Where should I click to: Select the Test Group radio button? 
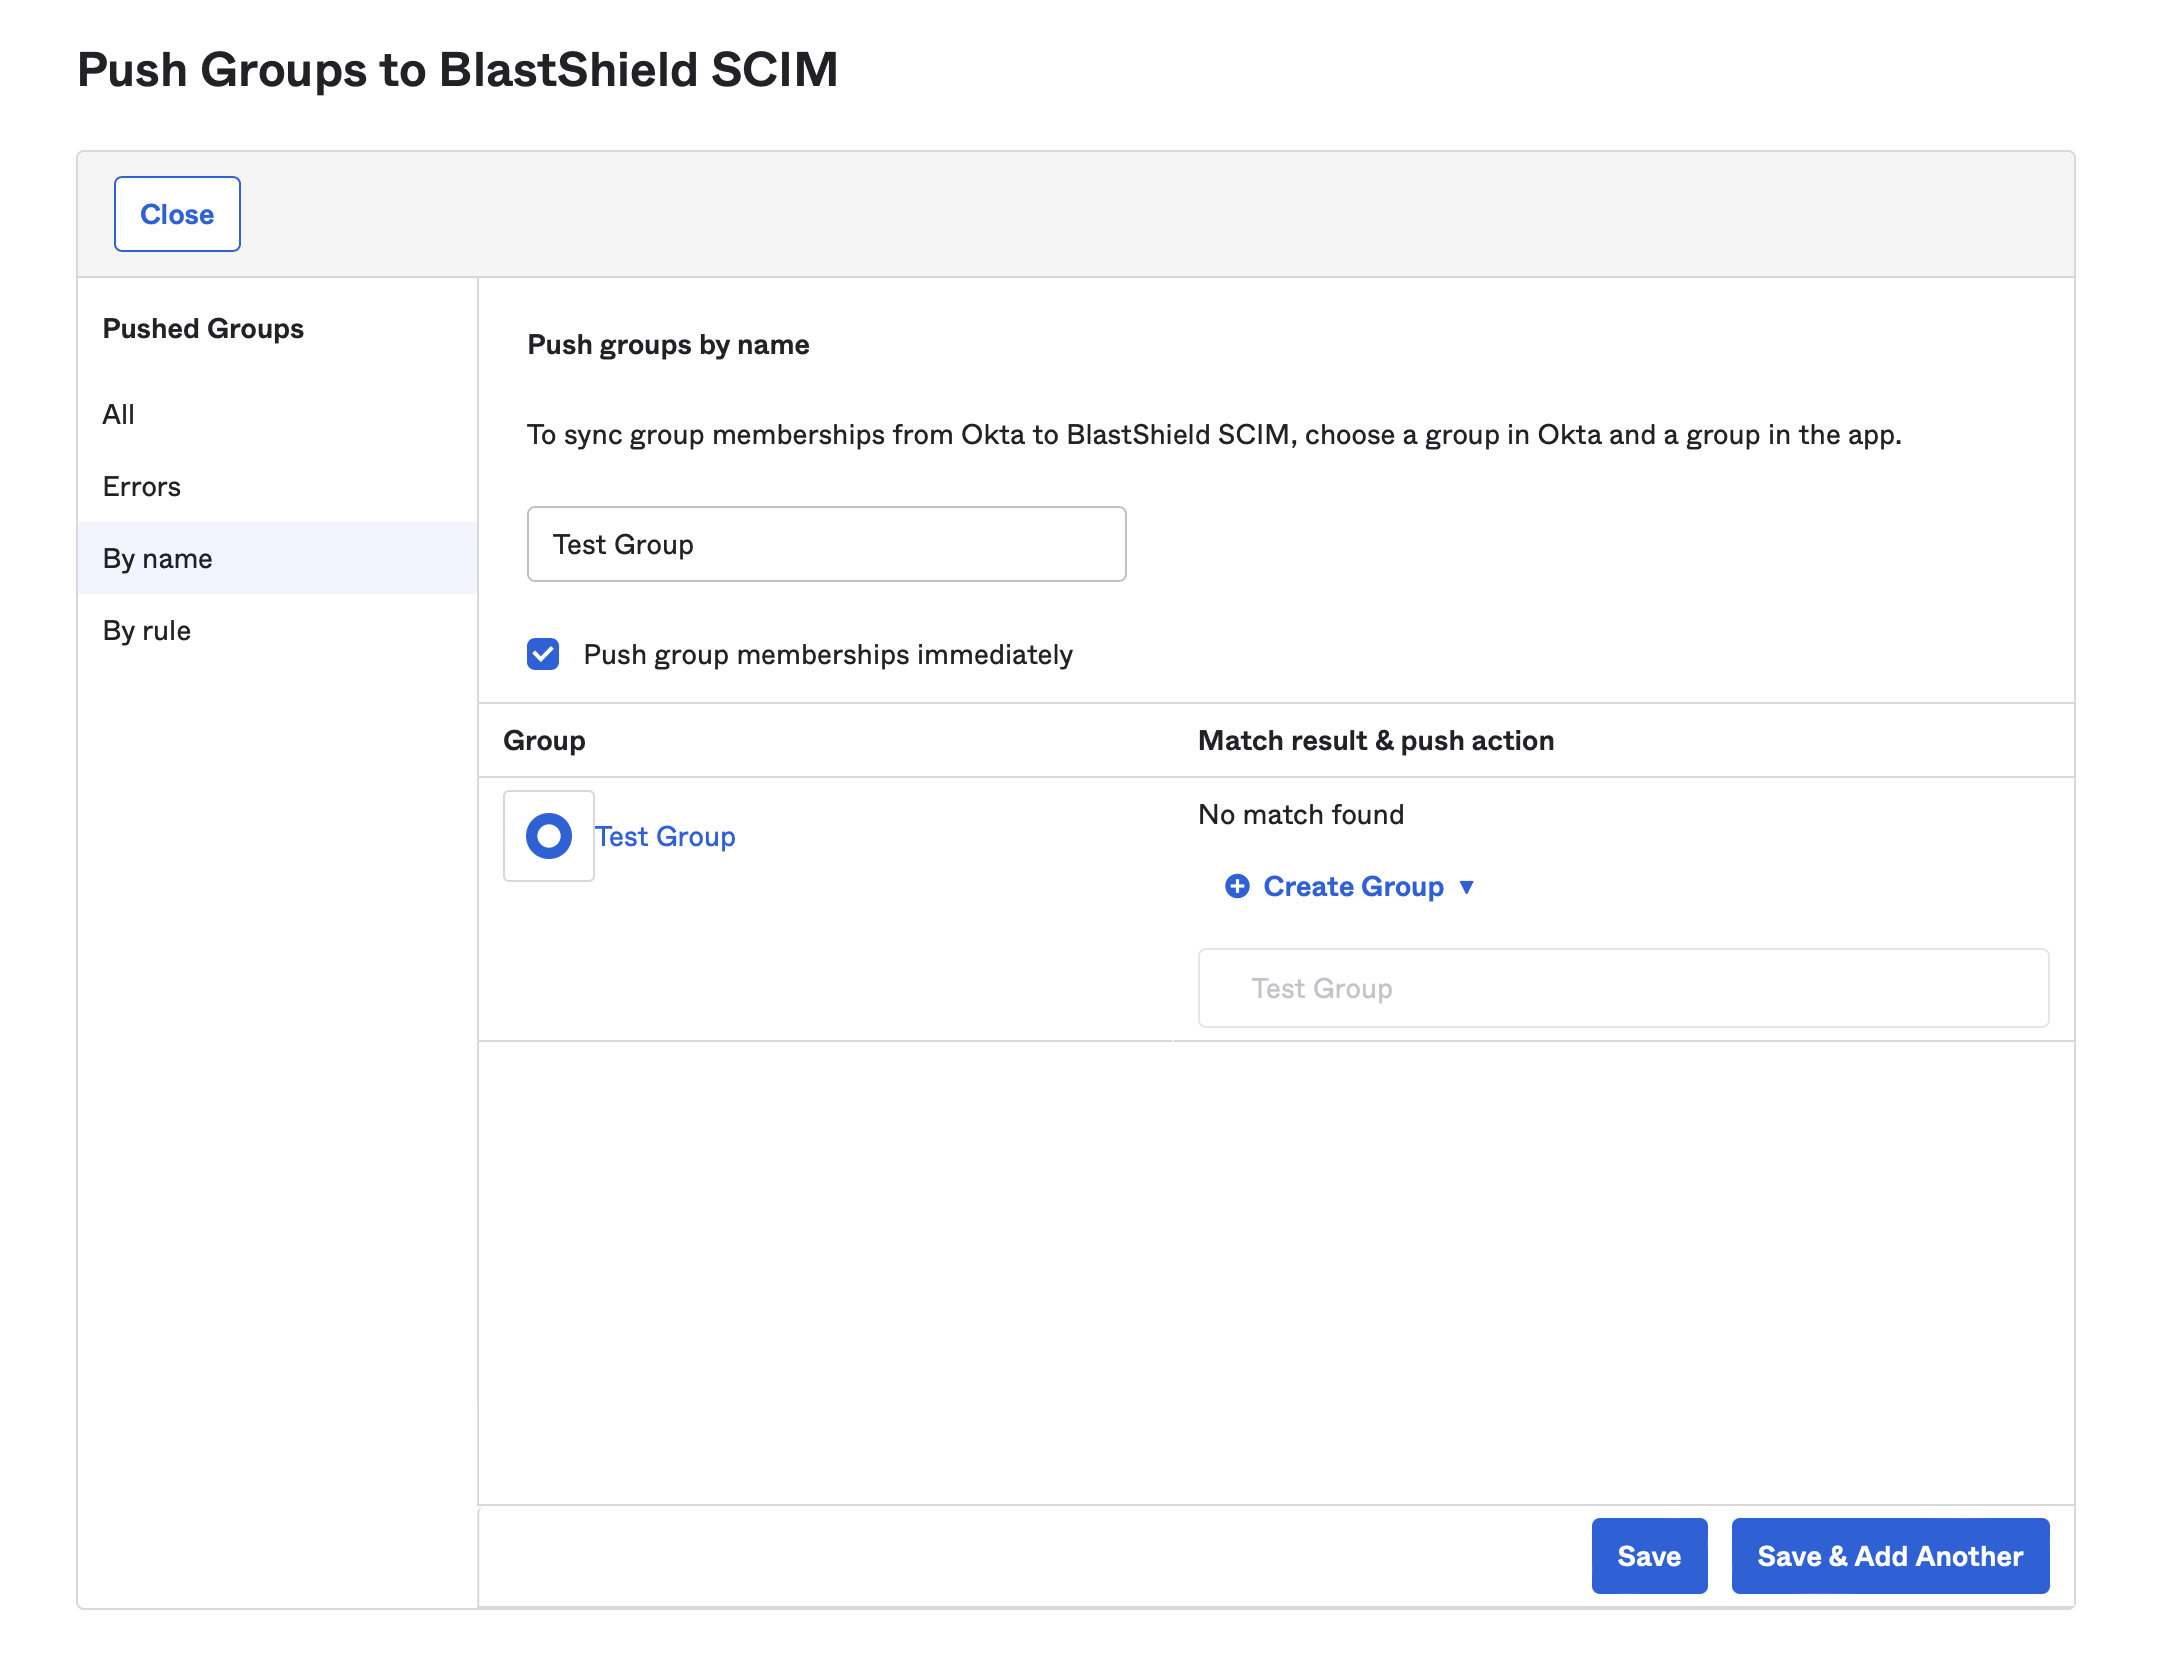point(548,836)
